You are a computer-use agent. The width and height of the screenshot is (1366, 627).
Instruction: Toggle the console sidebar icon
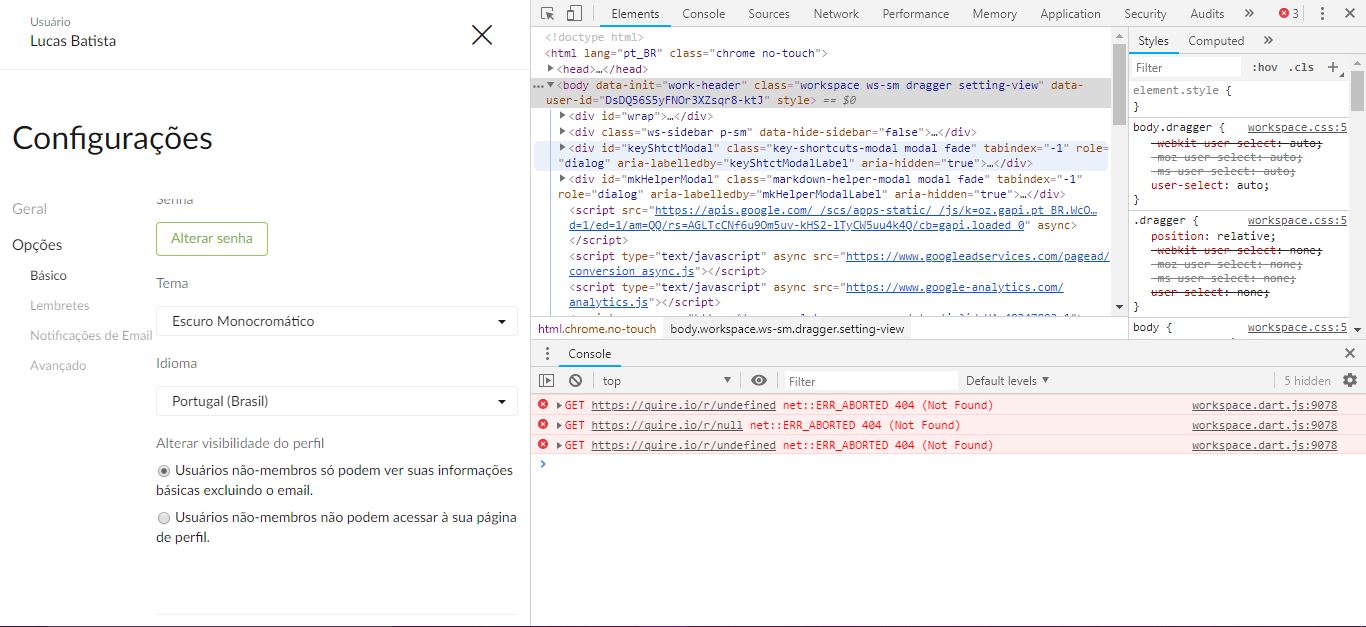coord(546,381)
